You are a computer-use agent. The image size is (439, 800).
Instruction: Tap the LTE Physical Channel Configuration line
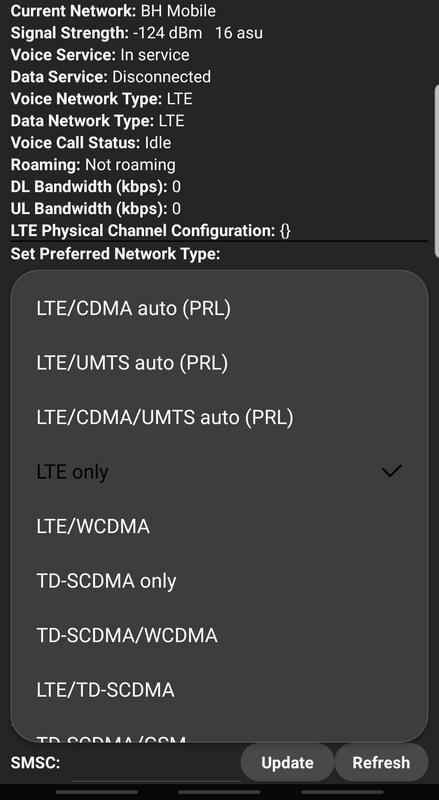(151, 231)
